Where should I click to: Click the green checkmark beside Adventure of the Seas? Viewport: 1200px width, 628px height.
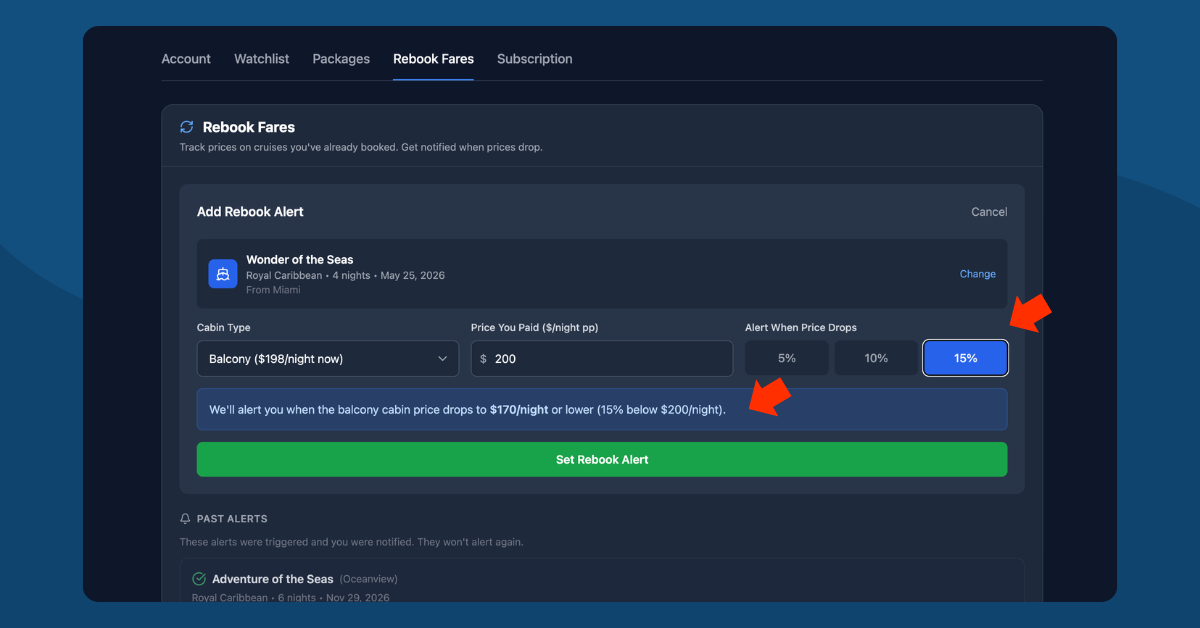point(199,578)
